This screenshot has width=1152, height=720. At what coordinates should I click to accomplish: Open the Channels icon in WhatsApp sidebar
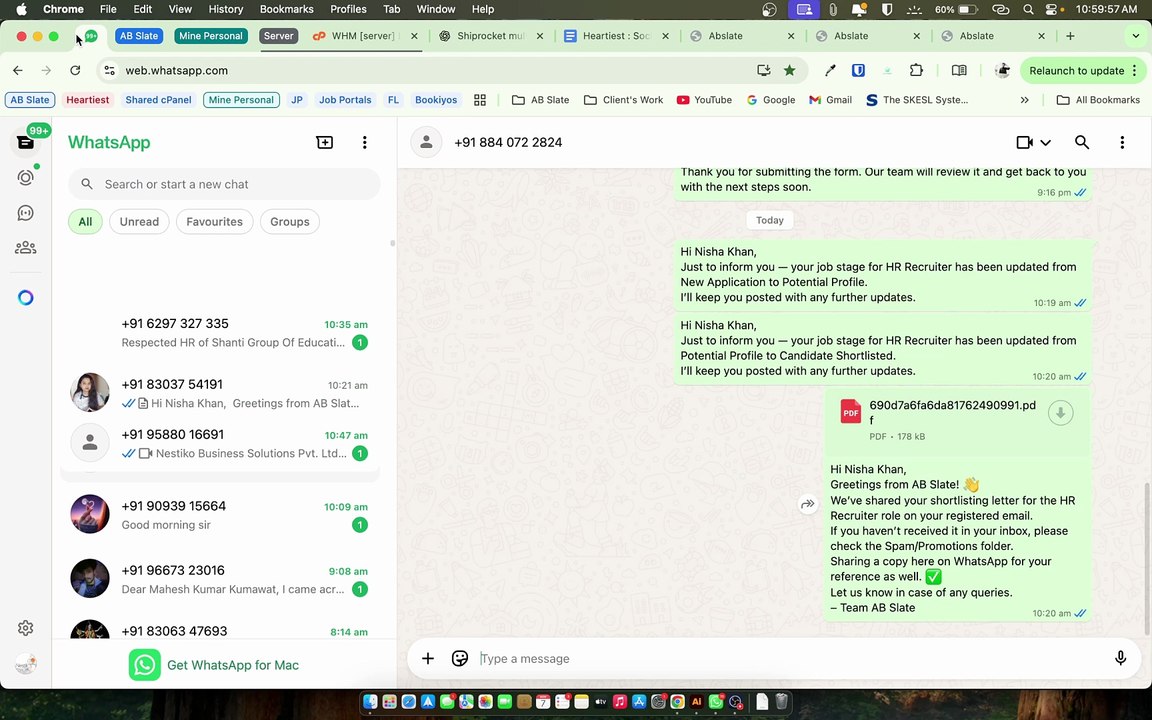(x=26, y=213)
